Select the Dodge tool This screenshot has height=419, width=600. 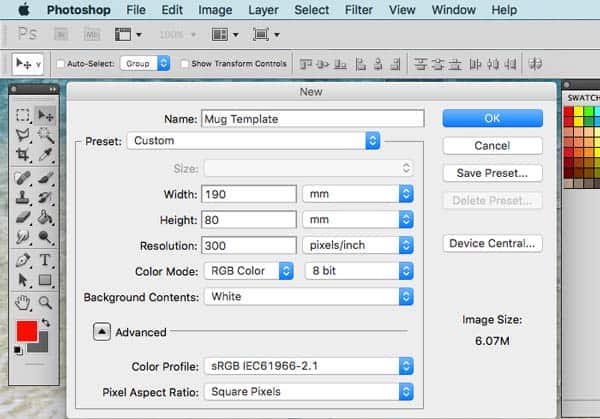[45, 237]
